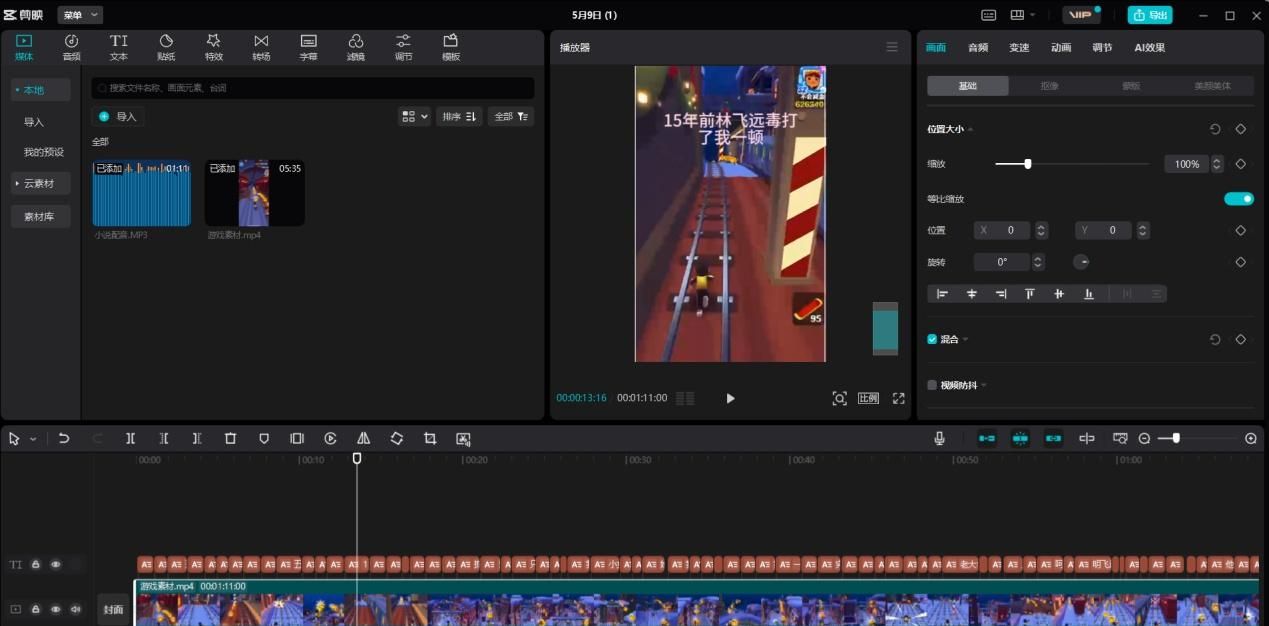The height and width of the screenshot is (626, 1269).
Task: Click the mirror flip icon in timeline toolbar
Action: (x=363, y=439)
